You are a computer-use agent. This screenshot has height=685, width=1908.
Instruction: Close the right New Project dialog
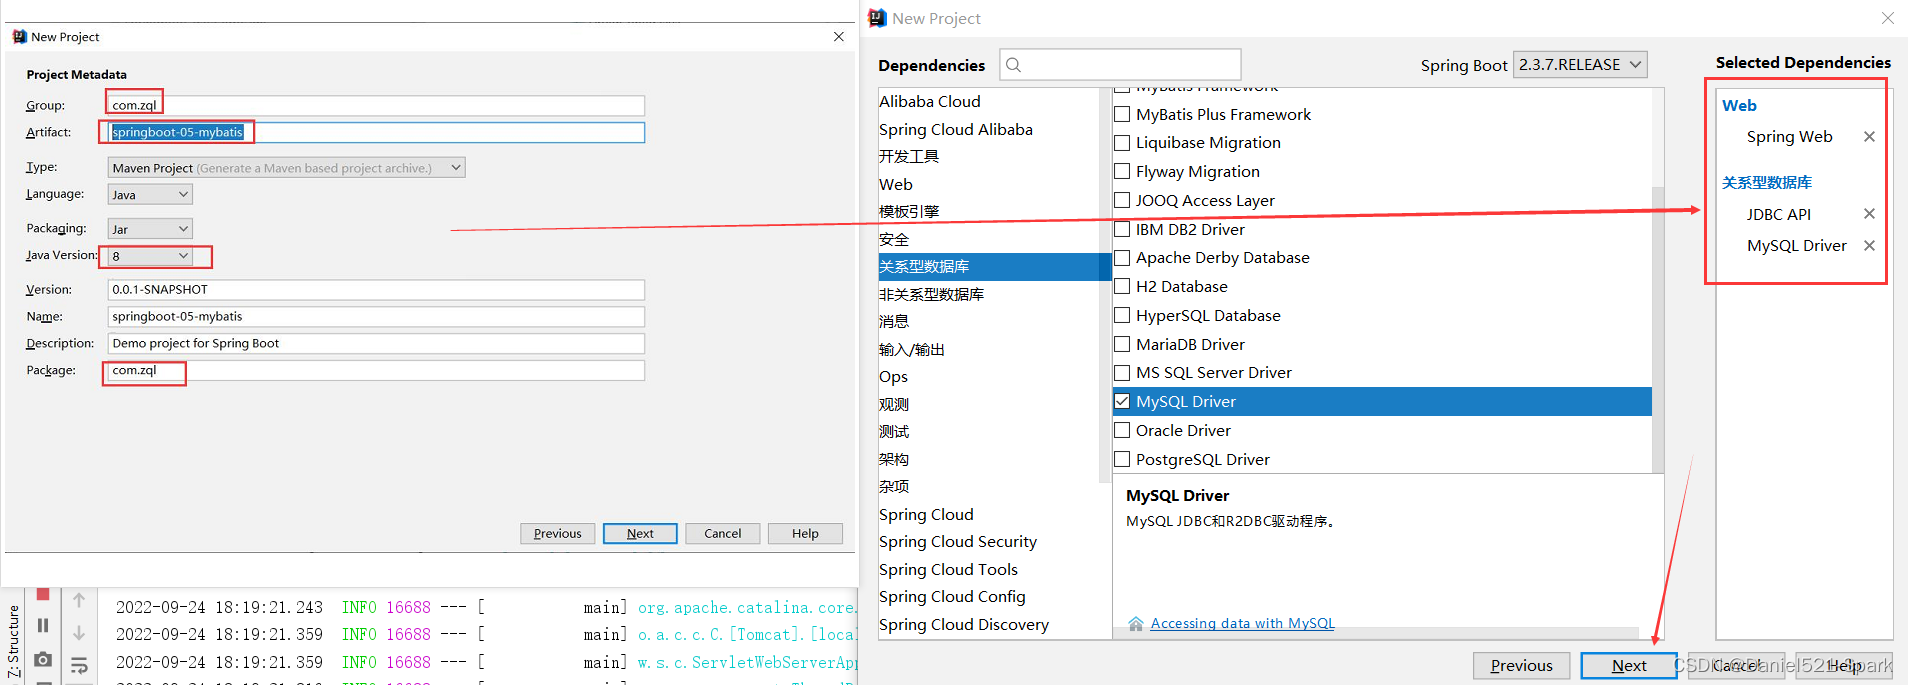(x=1888, y=18)
